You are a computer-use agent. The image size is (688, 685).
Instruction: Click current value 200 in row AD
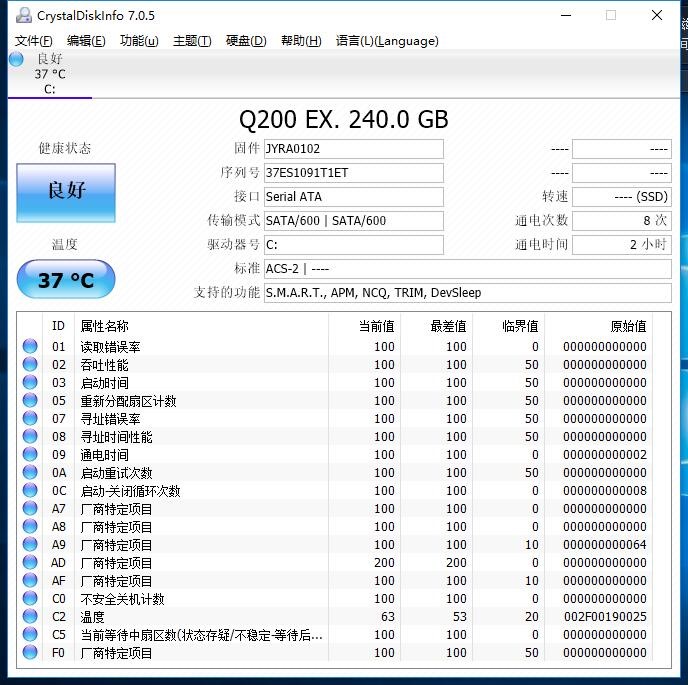point(384,563)
